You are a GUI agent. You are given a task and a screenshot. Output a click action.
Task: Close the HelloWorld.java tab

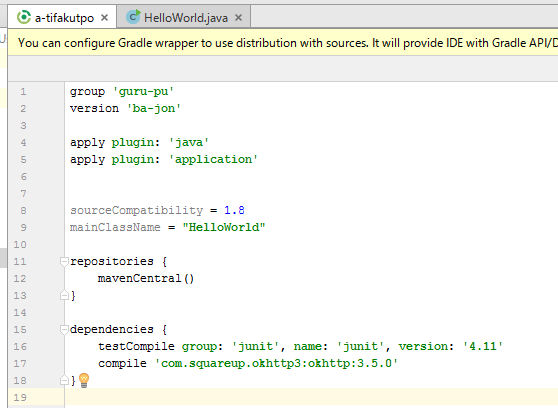pos(238,17)
